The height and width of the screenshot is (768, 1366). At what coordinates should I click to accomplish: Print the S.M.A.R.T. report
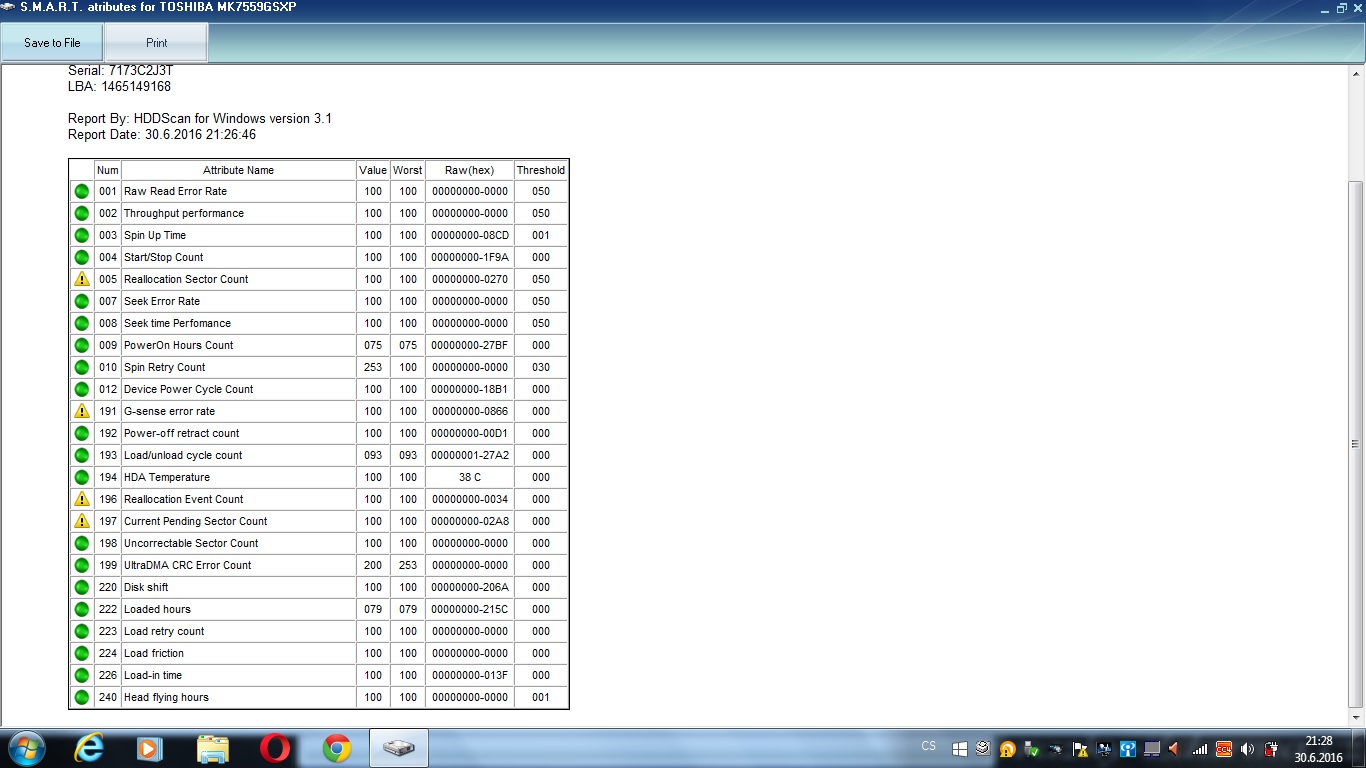tap(157, 43)
